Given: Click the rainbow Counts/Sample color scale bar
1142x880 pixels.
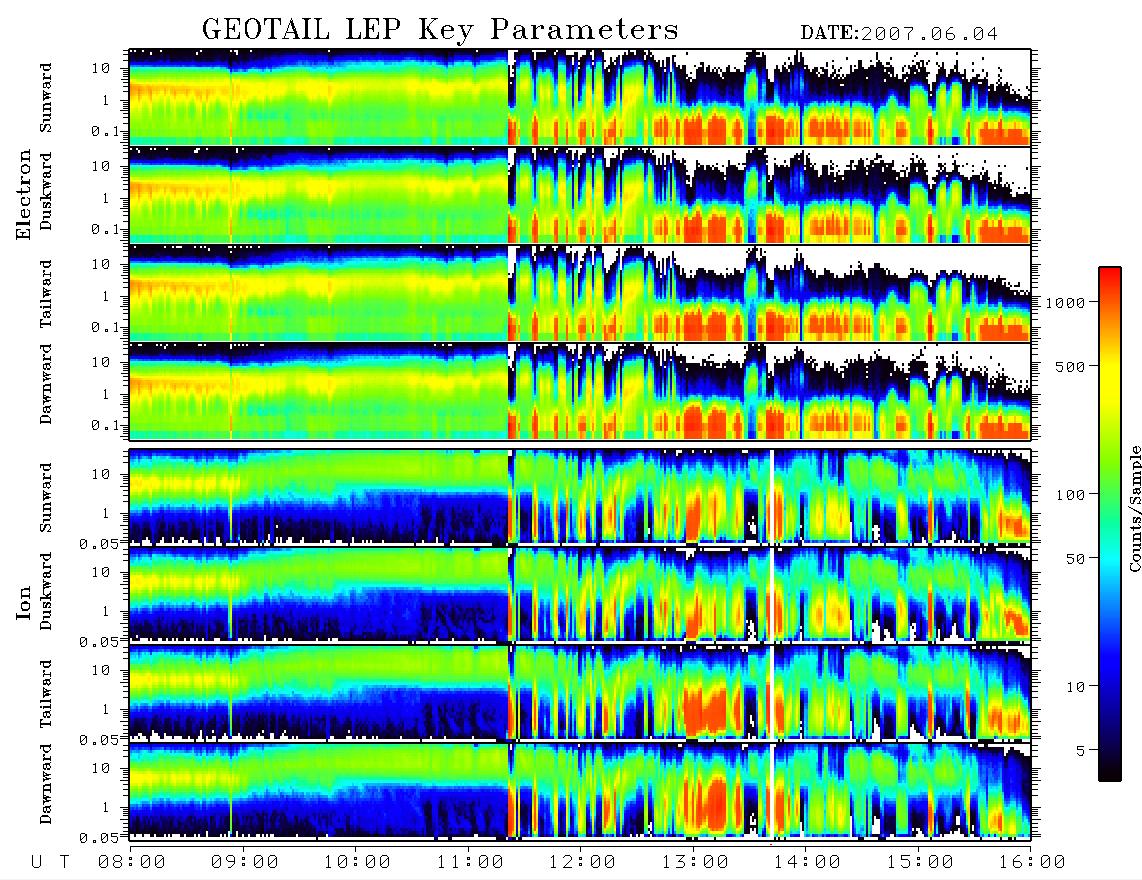Looking at the screenshot, I should tap(1110, 524).
